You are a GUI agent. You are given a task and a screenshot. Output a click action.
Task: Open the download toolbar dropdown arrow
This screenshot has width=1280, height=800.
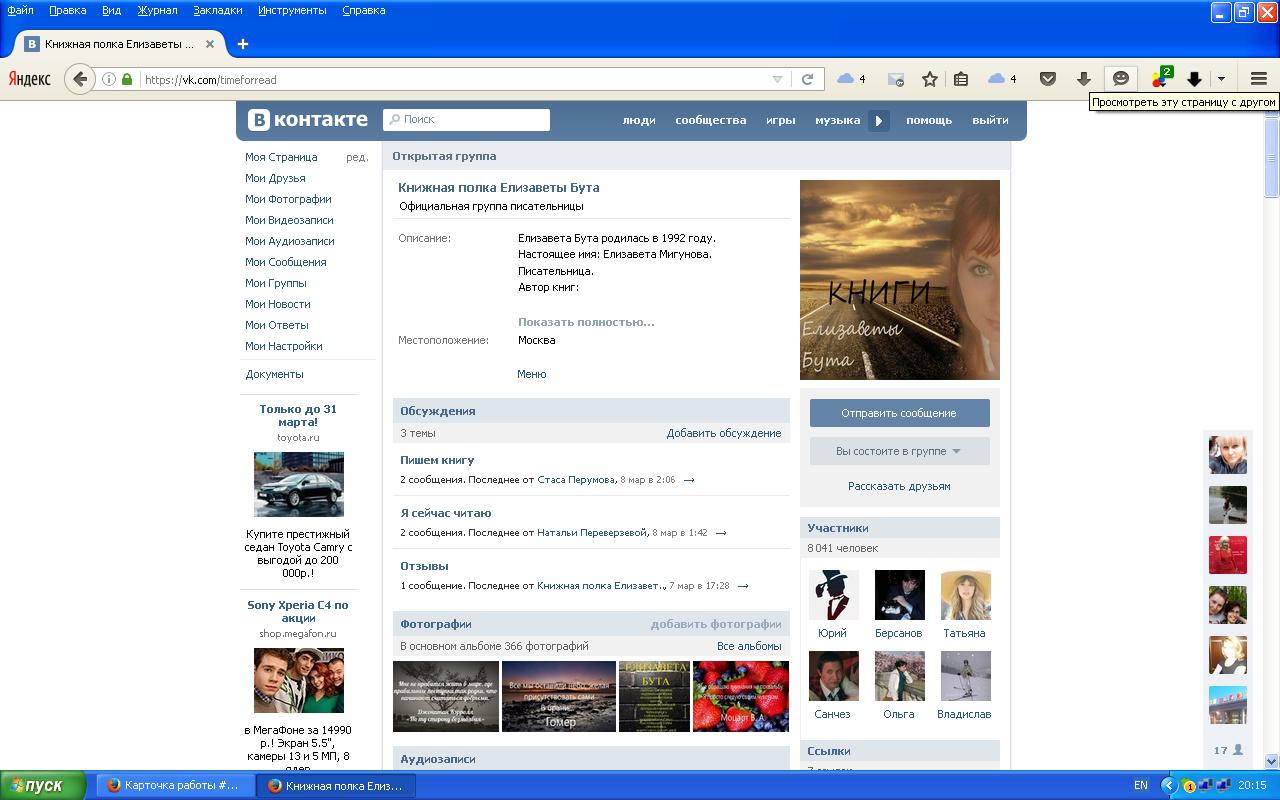pos(1221,79)
